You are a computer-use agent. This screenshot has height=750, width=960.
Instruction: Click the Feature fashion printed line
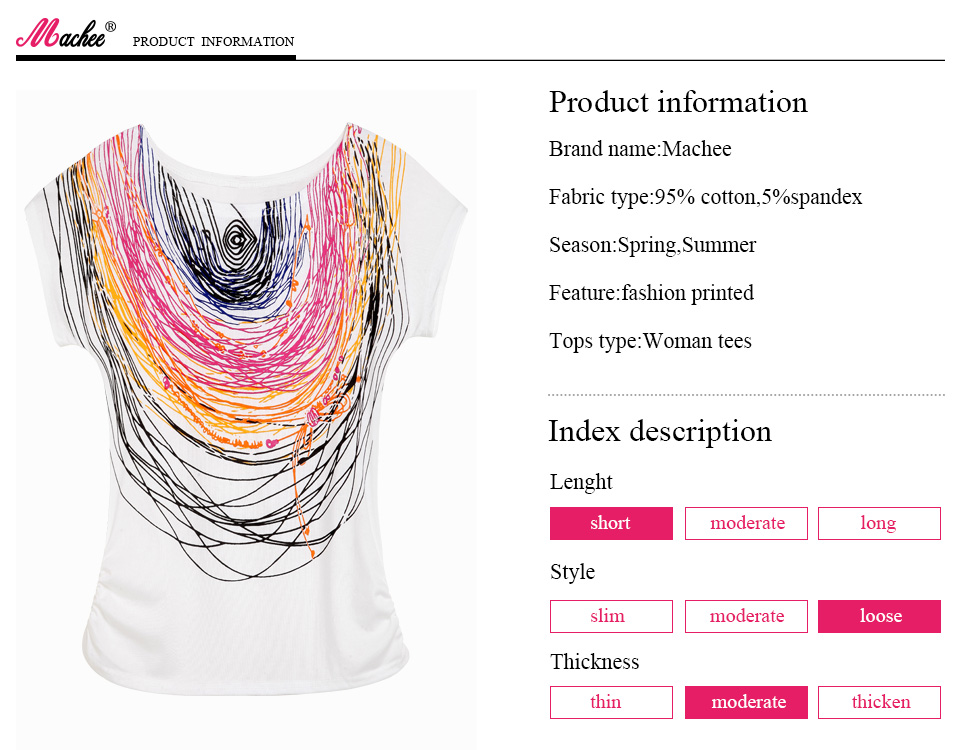[x=651, y=293]
